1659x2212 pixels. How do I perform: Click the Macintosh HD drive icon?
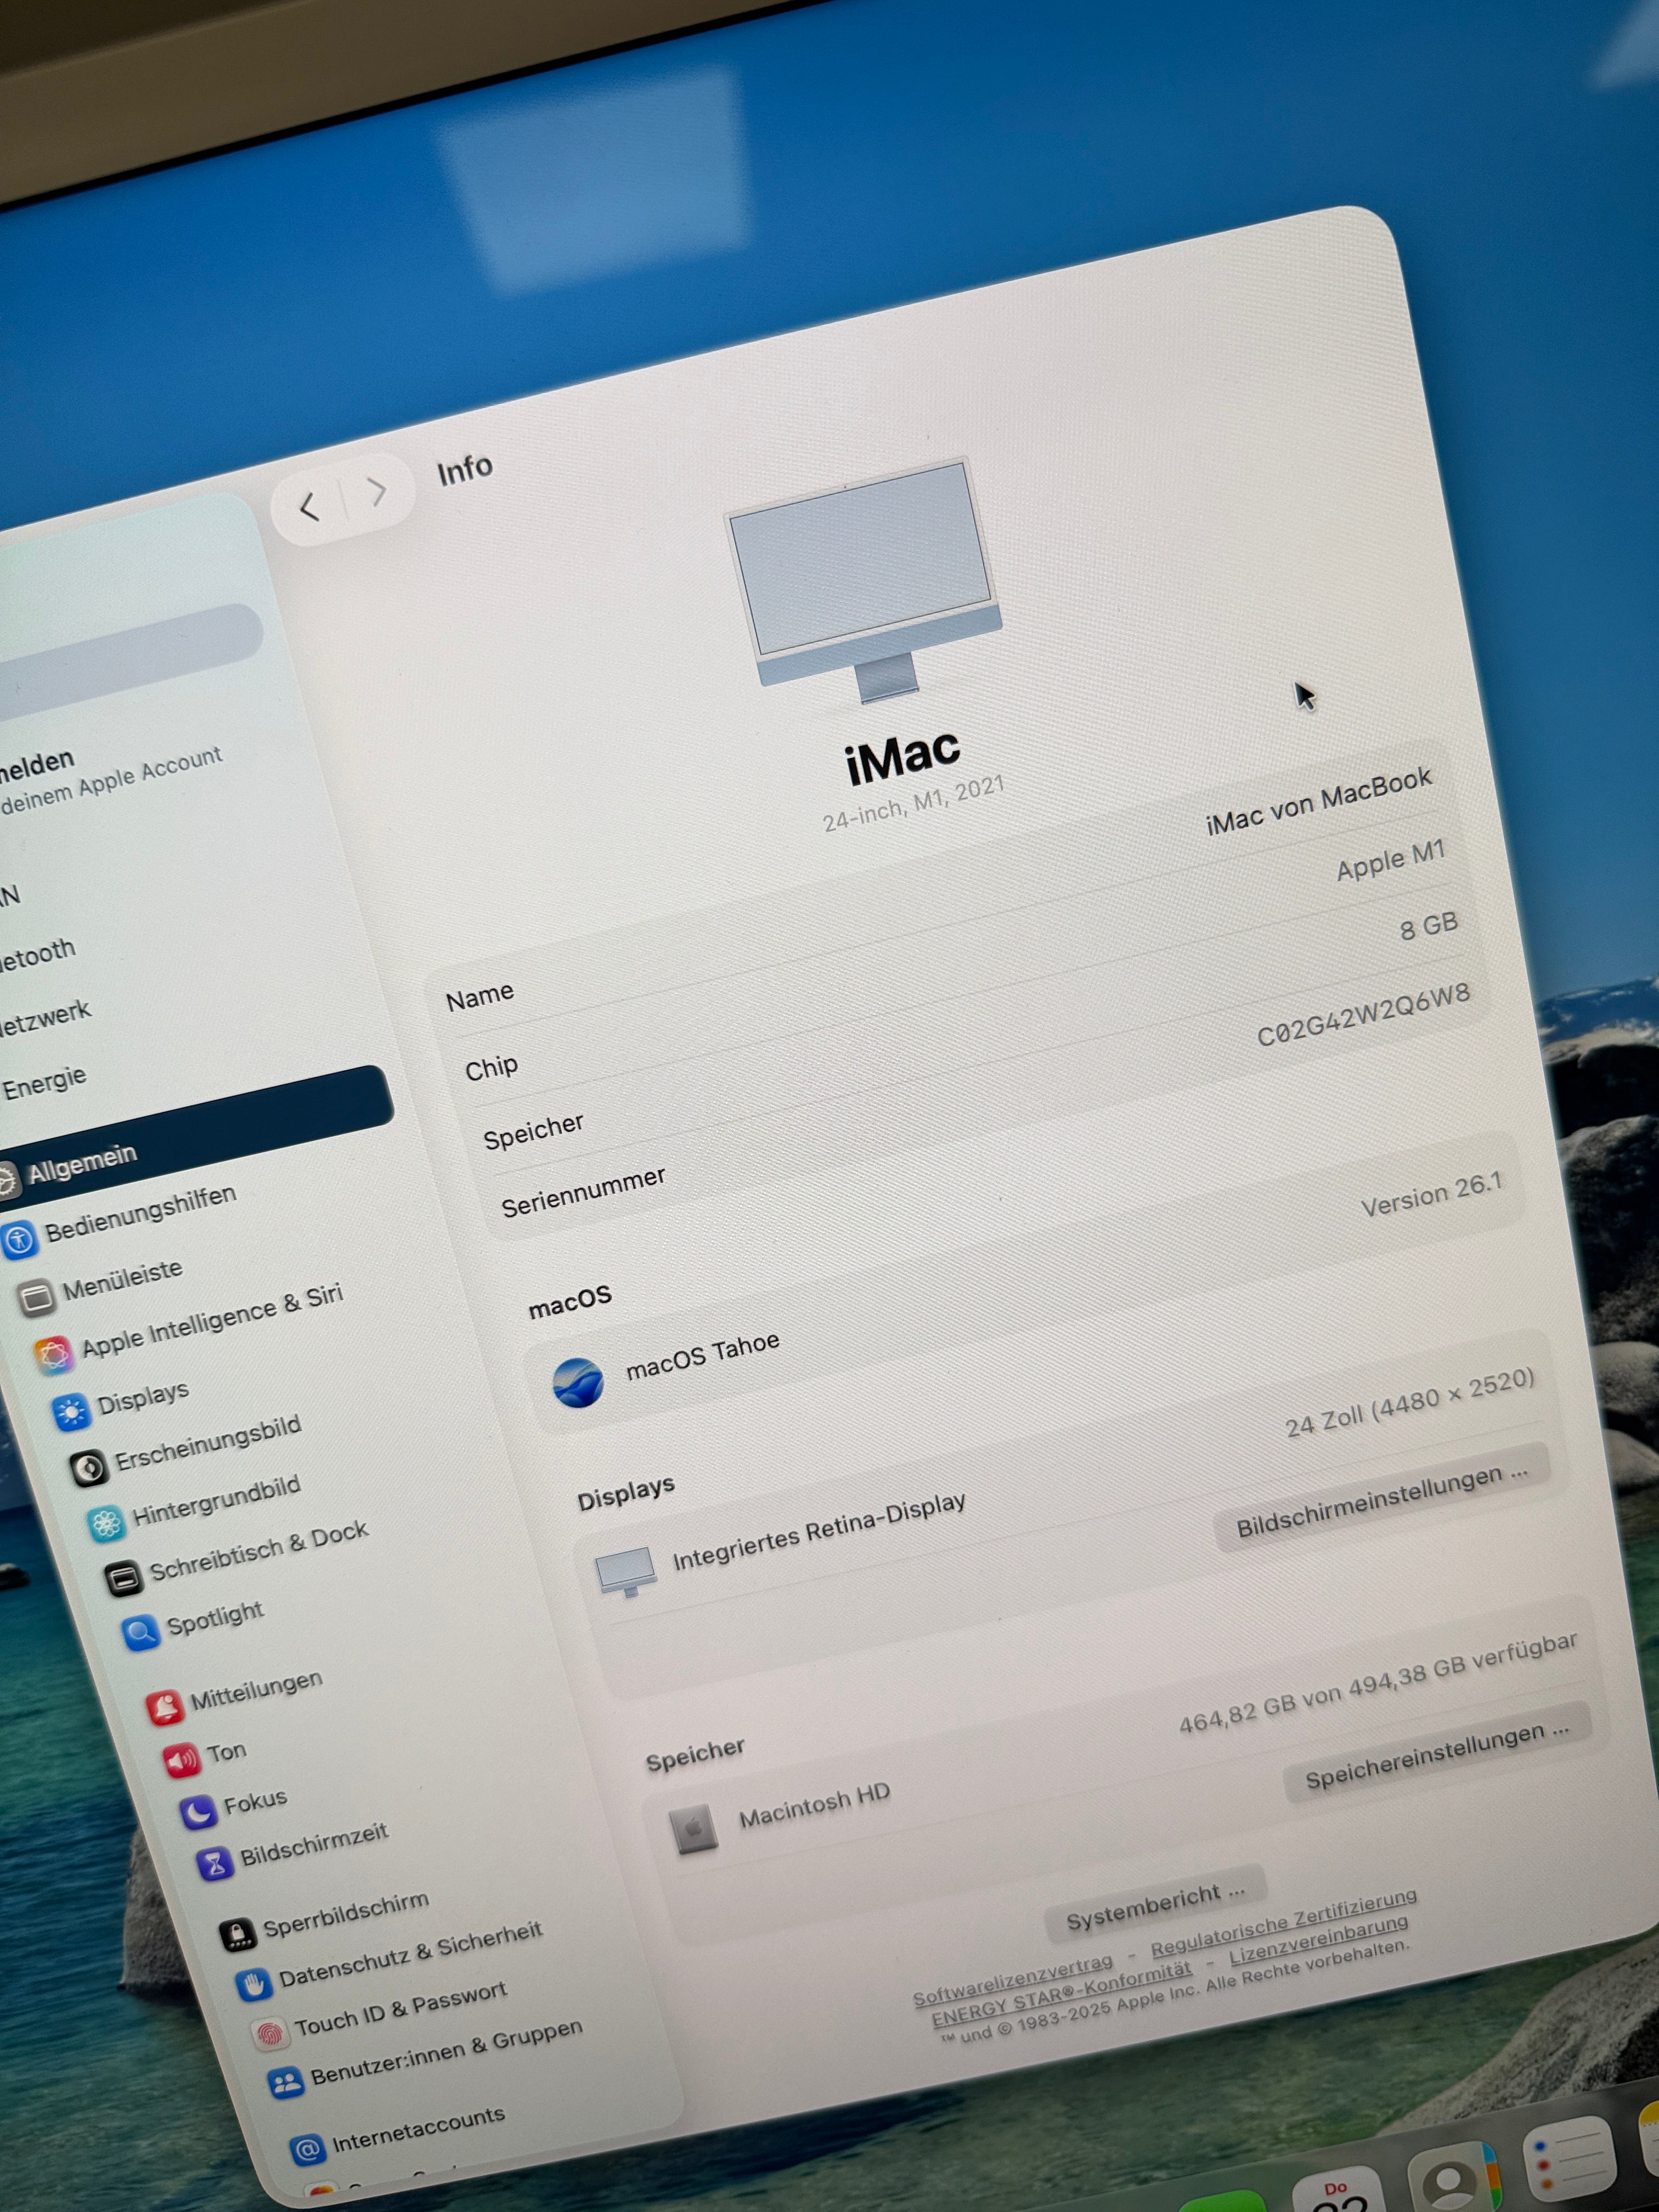point(693,1829)
